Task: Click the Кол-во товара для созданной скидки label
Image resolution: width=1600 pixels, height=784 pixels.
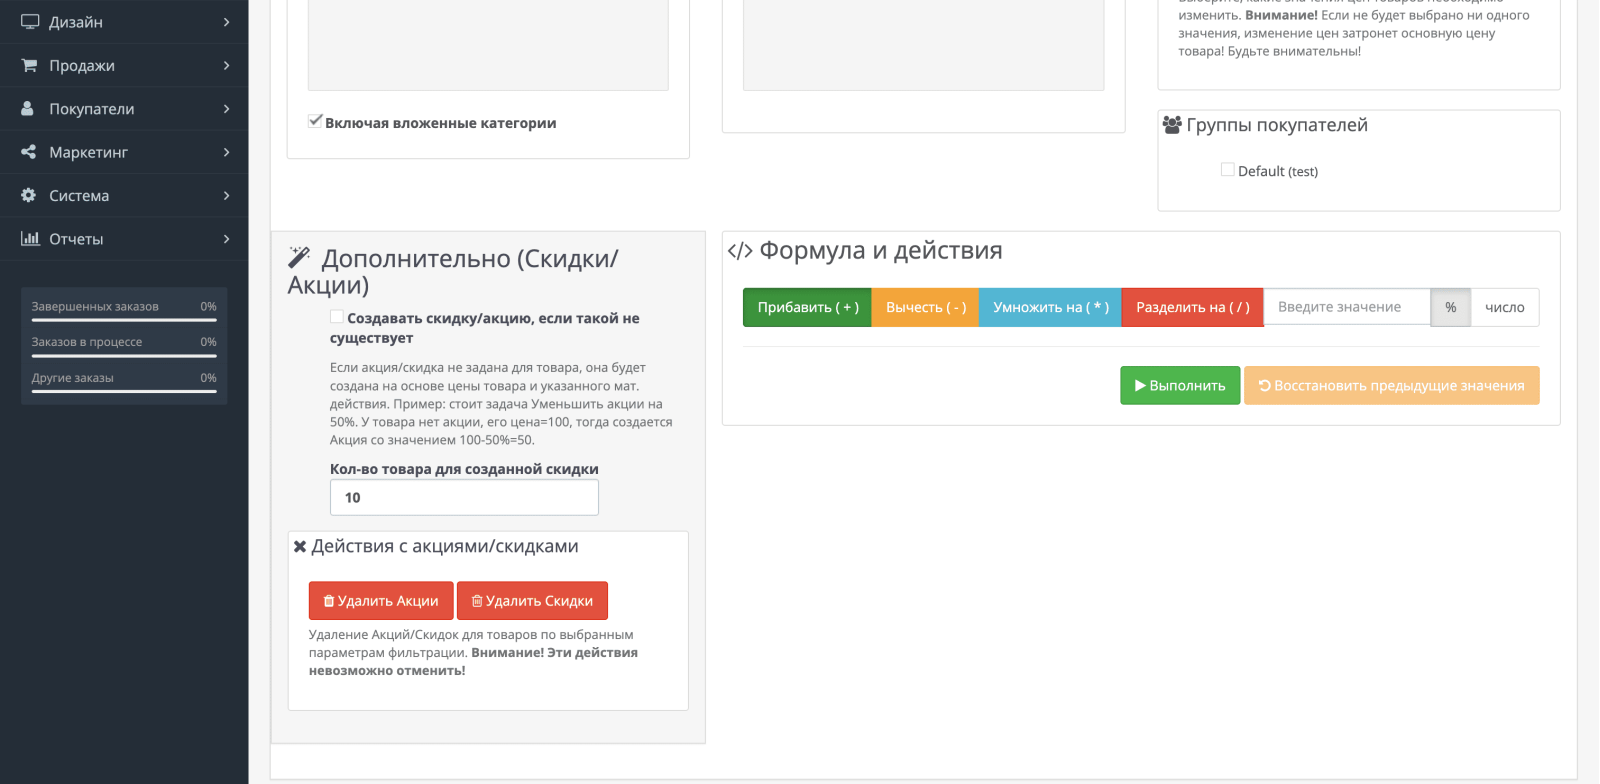Action: (464, 469)
